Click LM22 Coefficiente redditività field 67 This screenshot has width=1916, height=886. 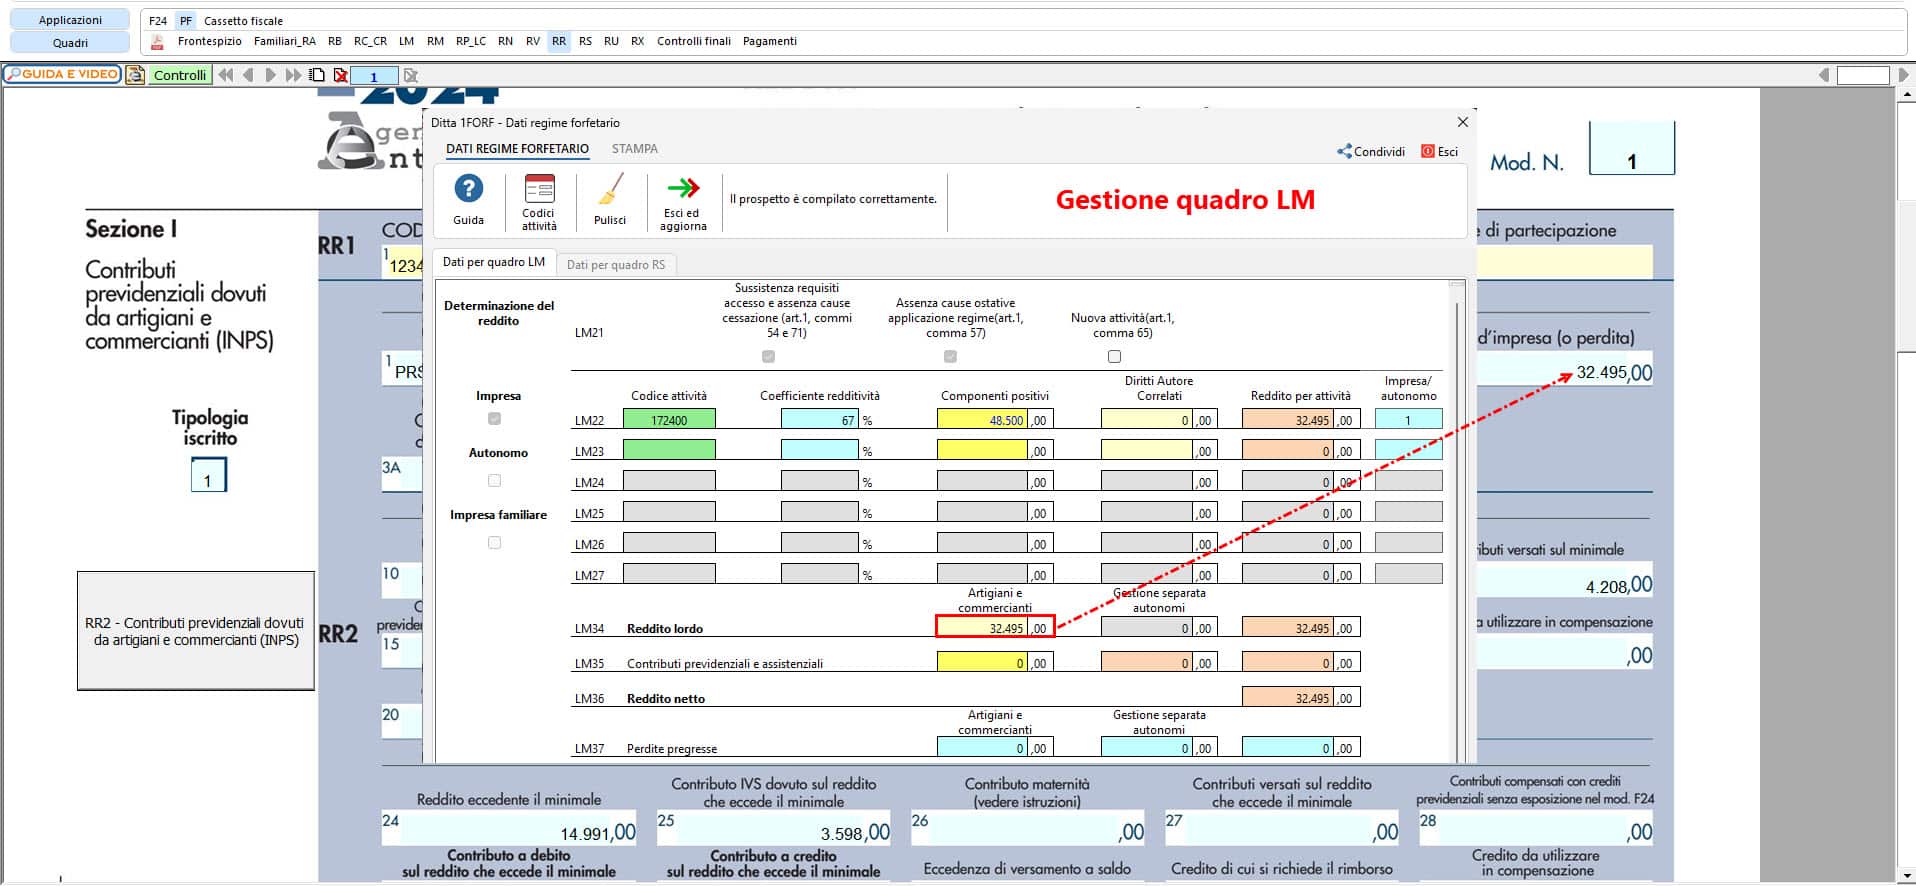[x=820, y=420]
